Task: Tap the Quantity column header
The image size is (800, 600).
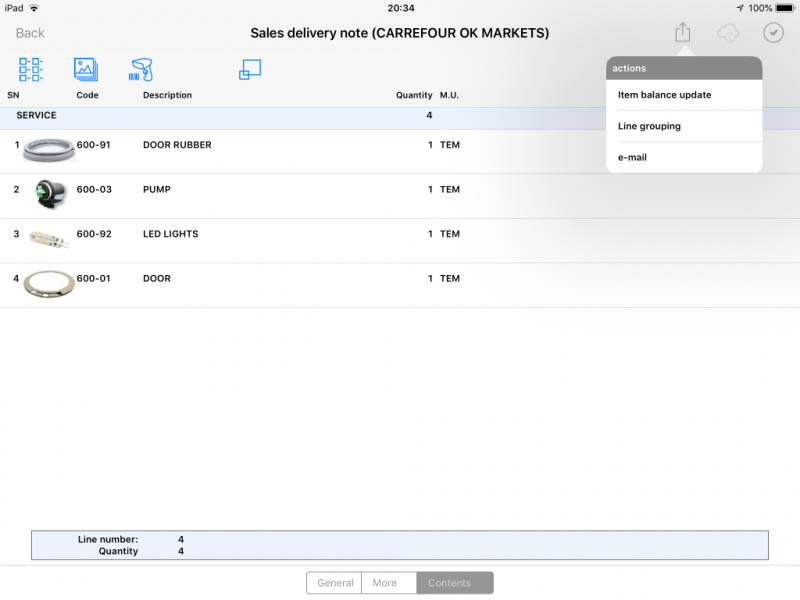Action: [414, 95]
